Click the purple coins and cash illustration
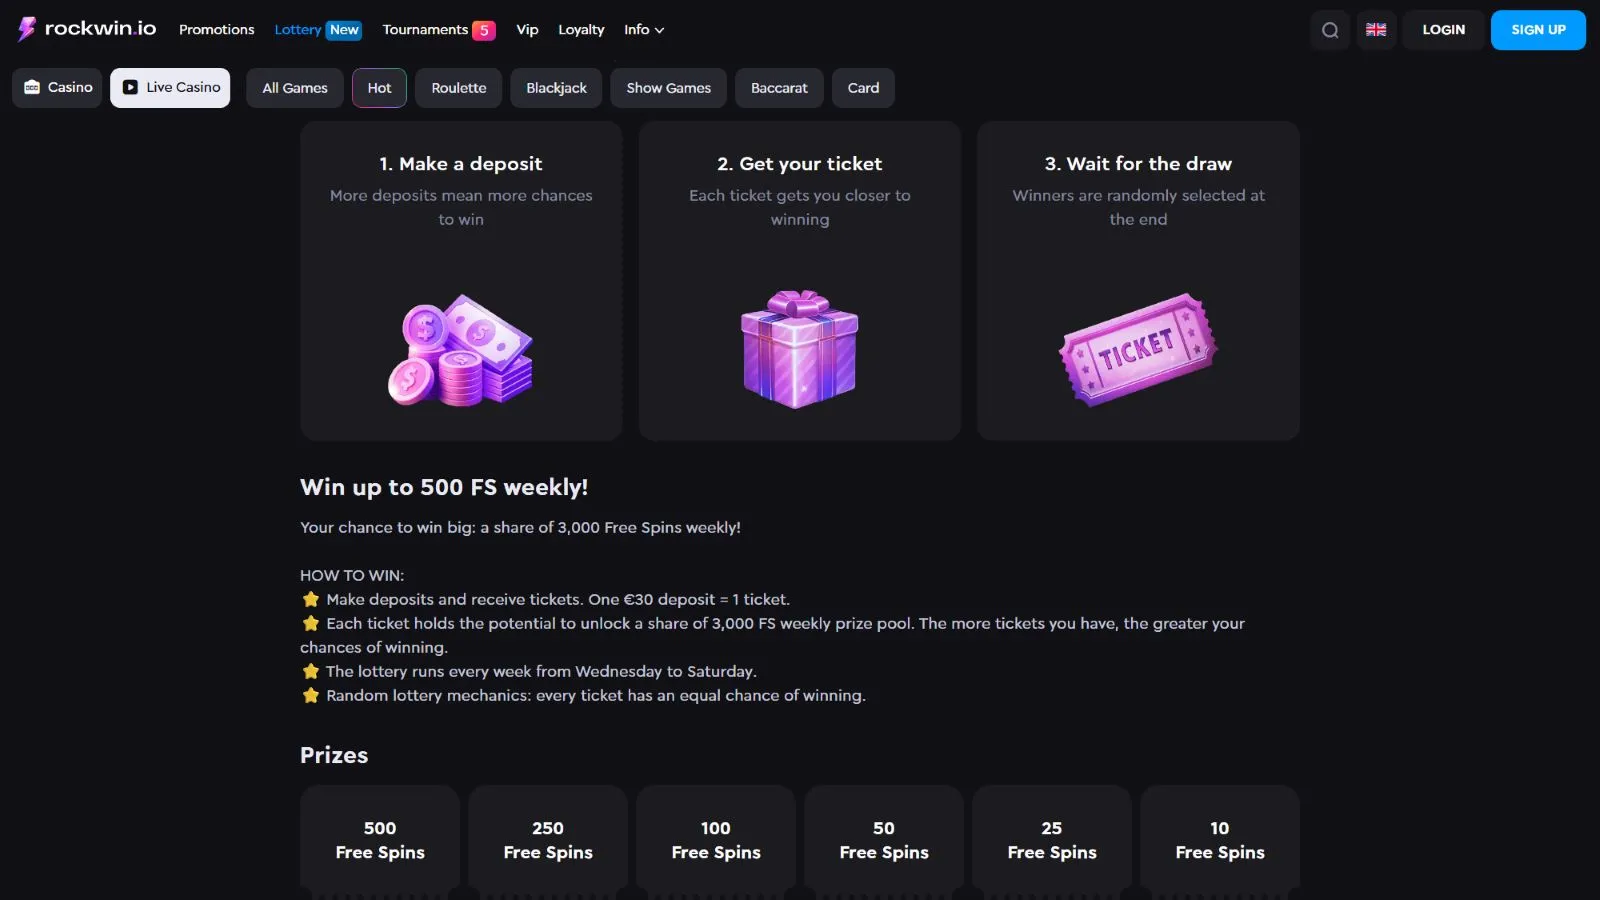The width and height of the screenshot is (1600, 900). pyautogui.click(x=461, y=350)
